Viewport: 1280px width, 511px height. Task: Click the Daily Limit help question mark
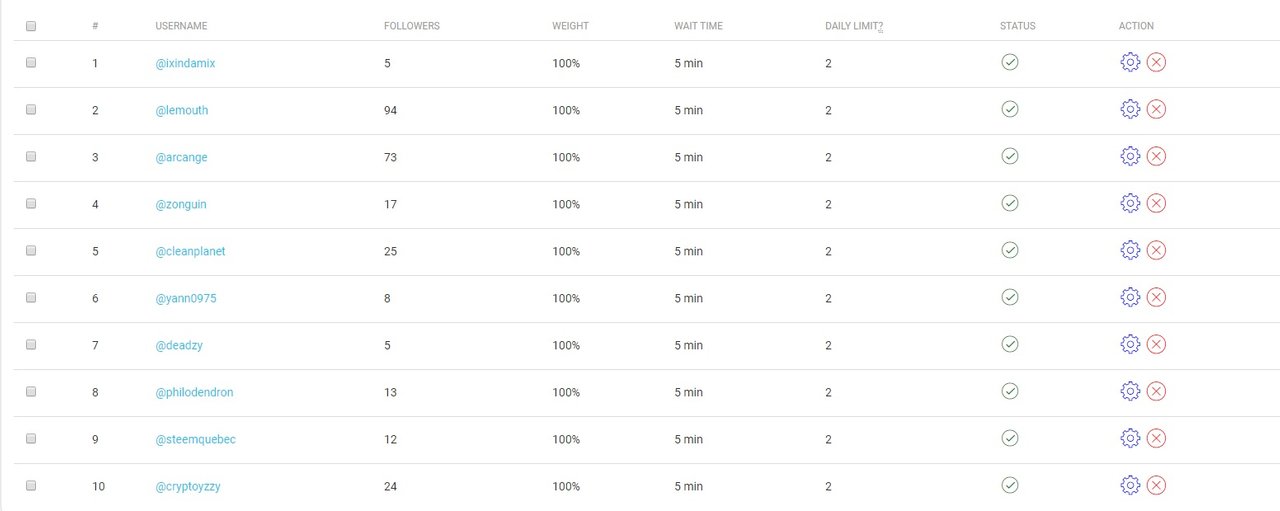(x=880, y=27)
